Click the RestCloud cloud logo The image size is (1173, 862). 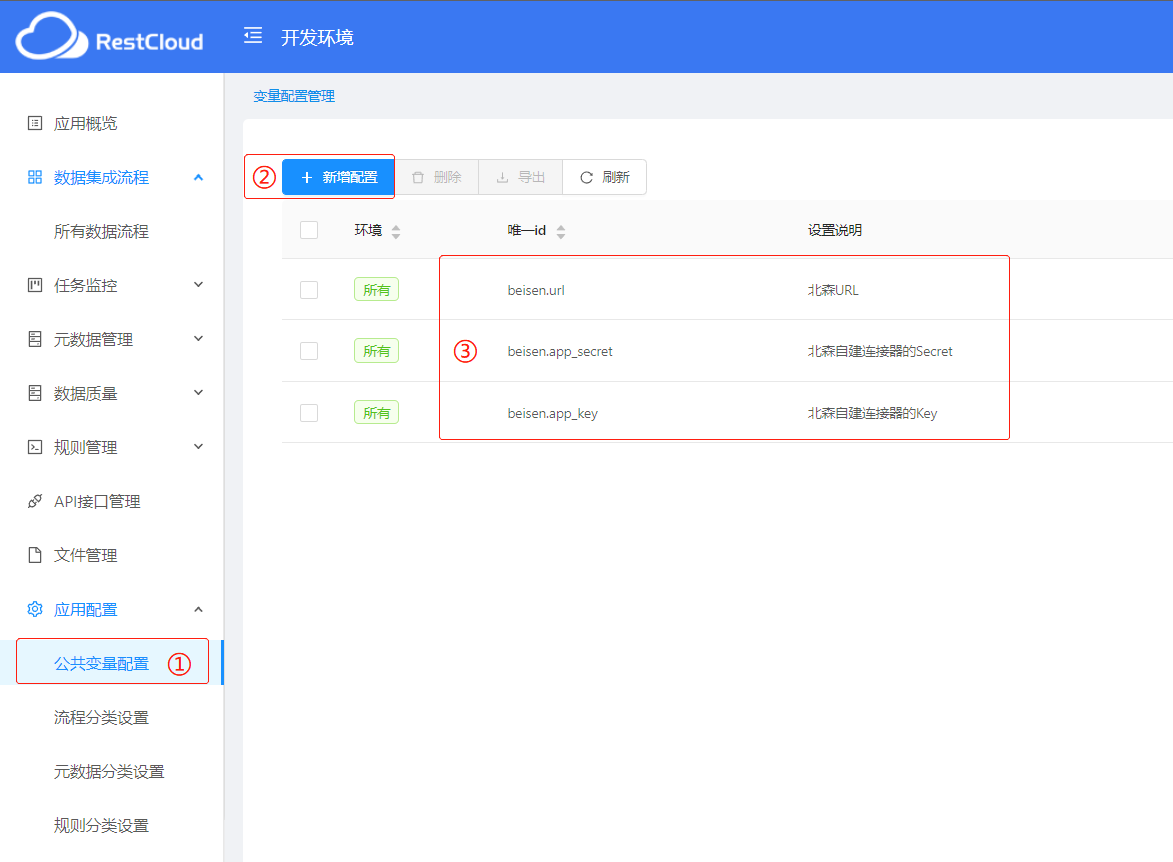pyautogui.click(x=50, y=38)
